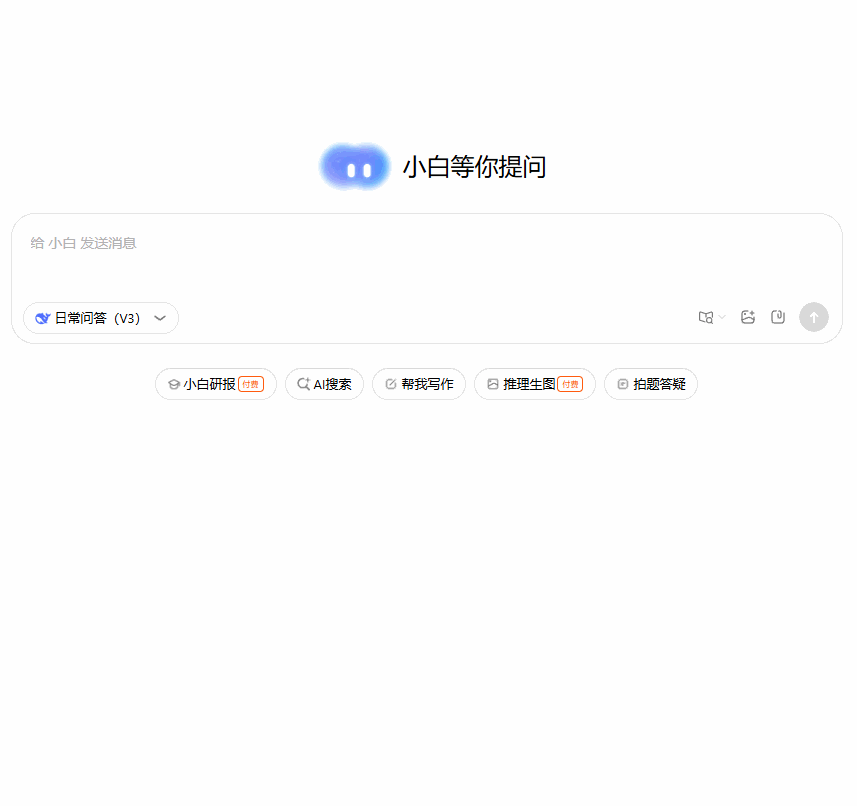
Task: Click the image upload icon
Action: click(x=748, y=316)
